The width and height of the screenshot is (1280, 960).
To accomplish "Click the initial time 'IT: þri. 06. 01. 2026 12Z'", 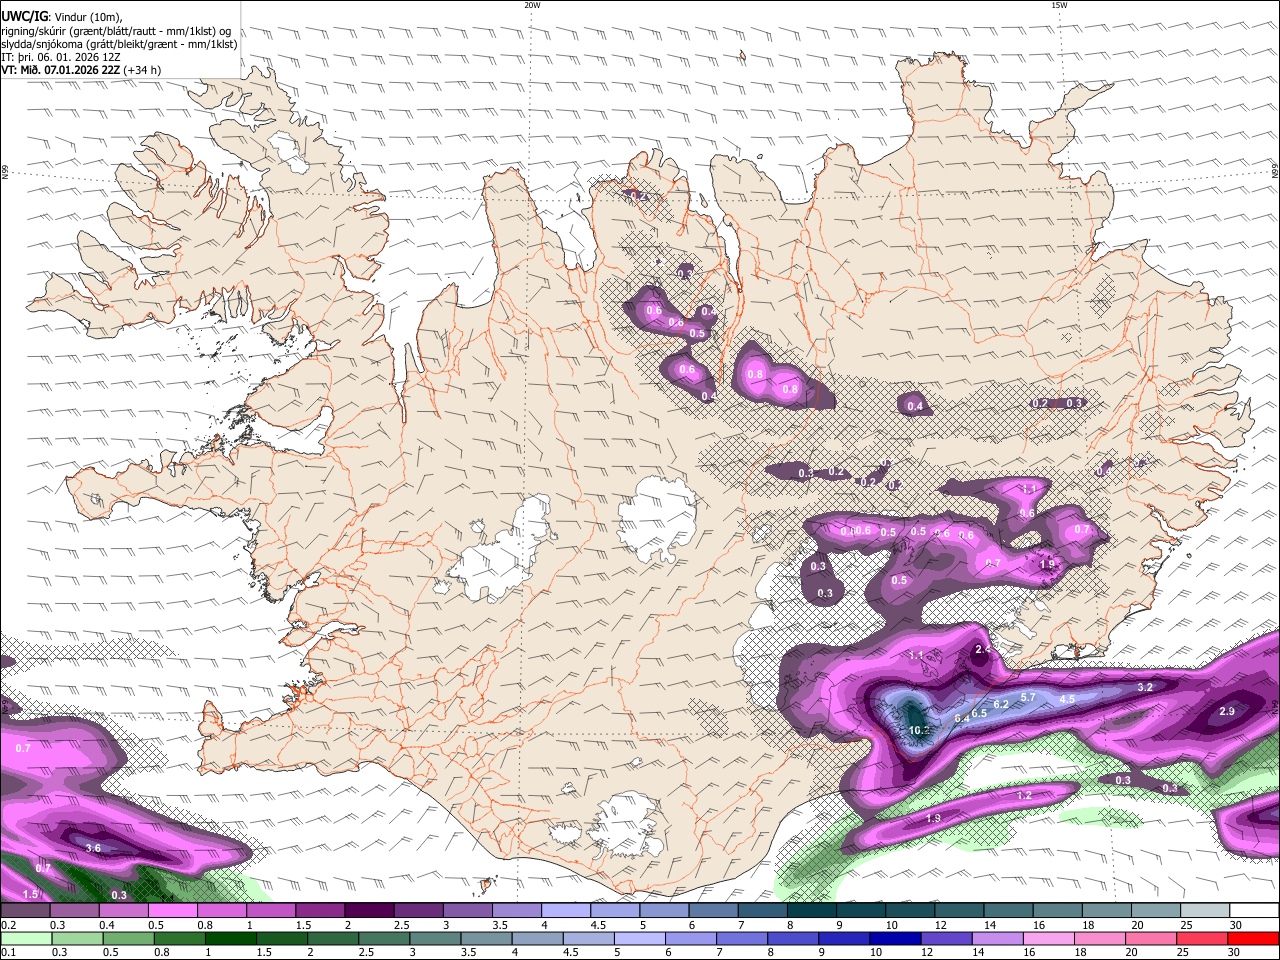I will 61,57.
